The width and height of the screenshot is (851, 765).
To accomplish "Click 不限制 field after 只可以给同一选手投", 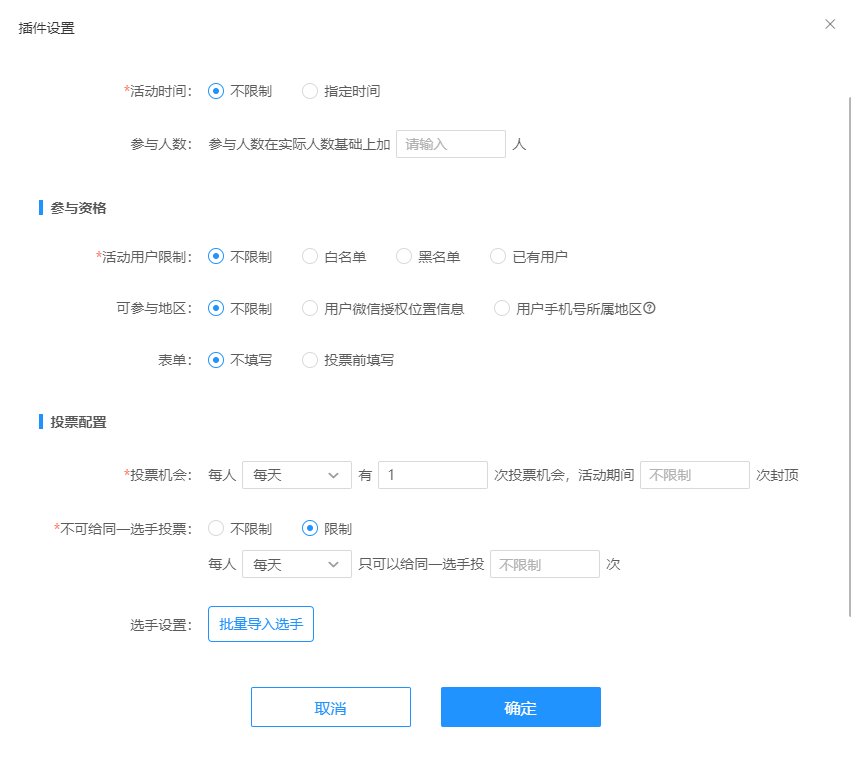I will point(545,564).
